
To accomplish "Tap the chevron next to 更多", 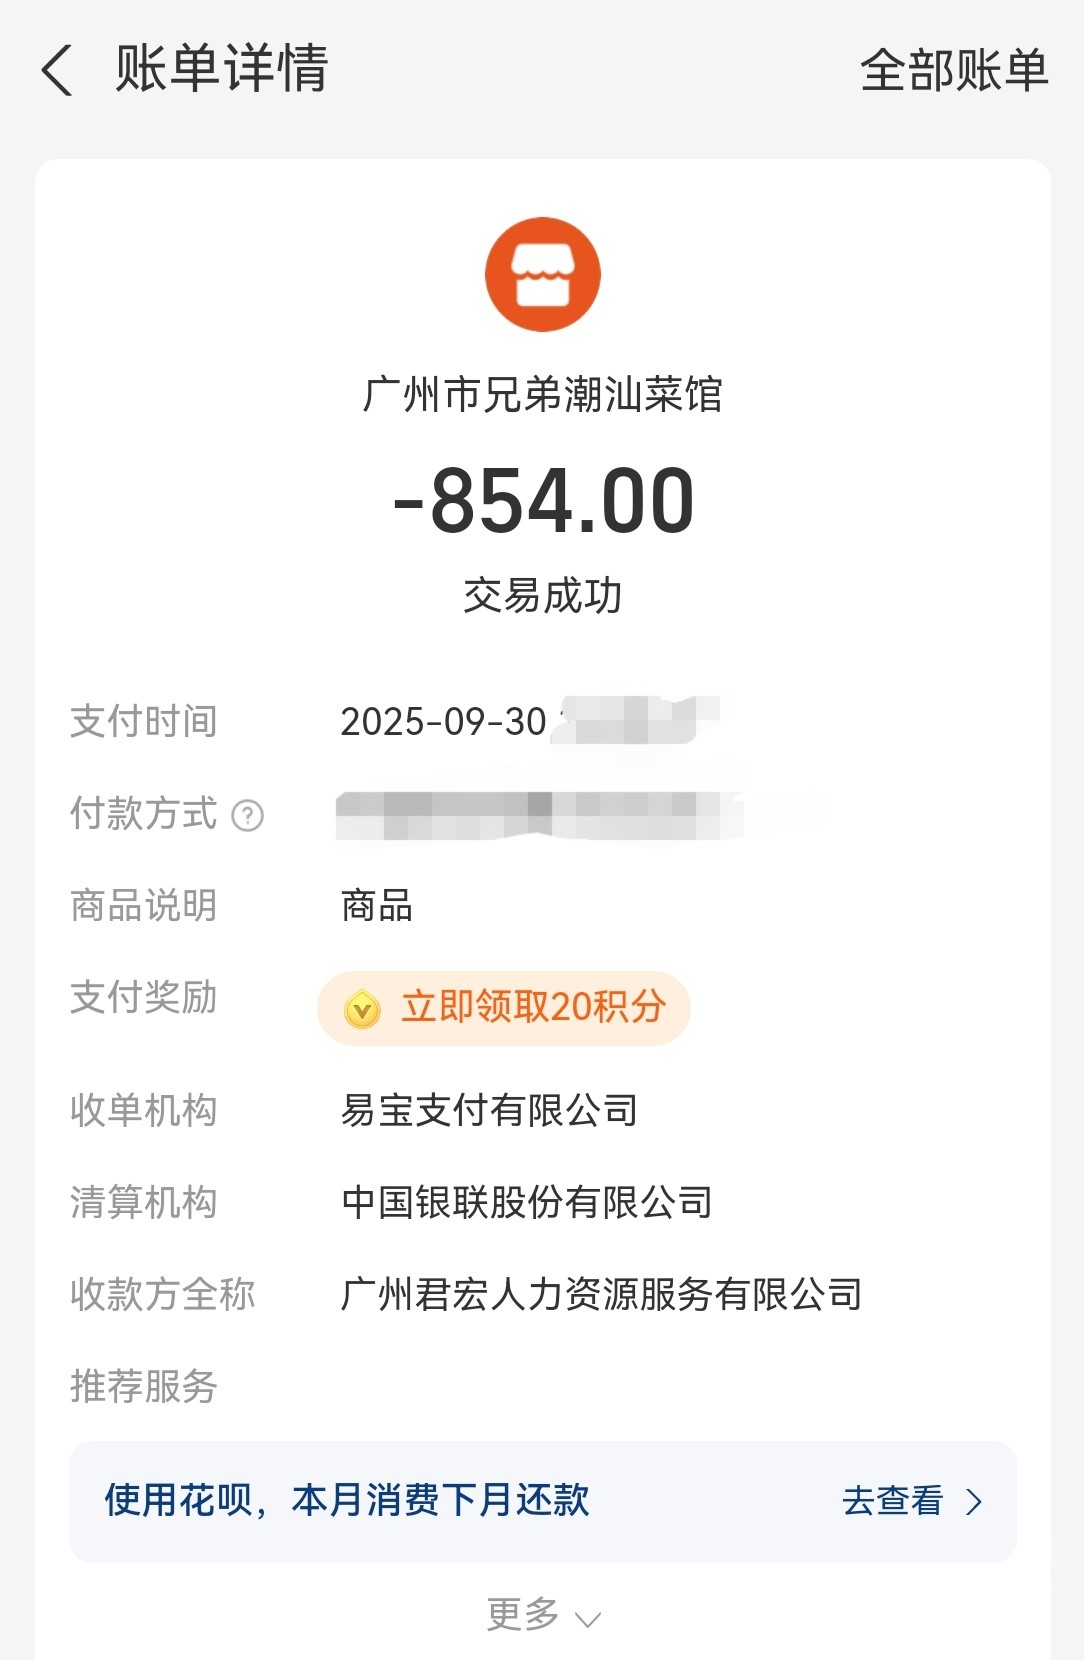I will pyautogui.click(x=587, y=1618).
